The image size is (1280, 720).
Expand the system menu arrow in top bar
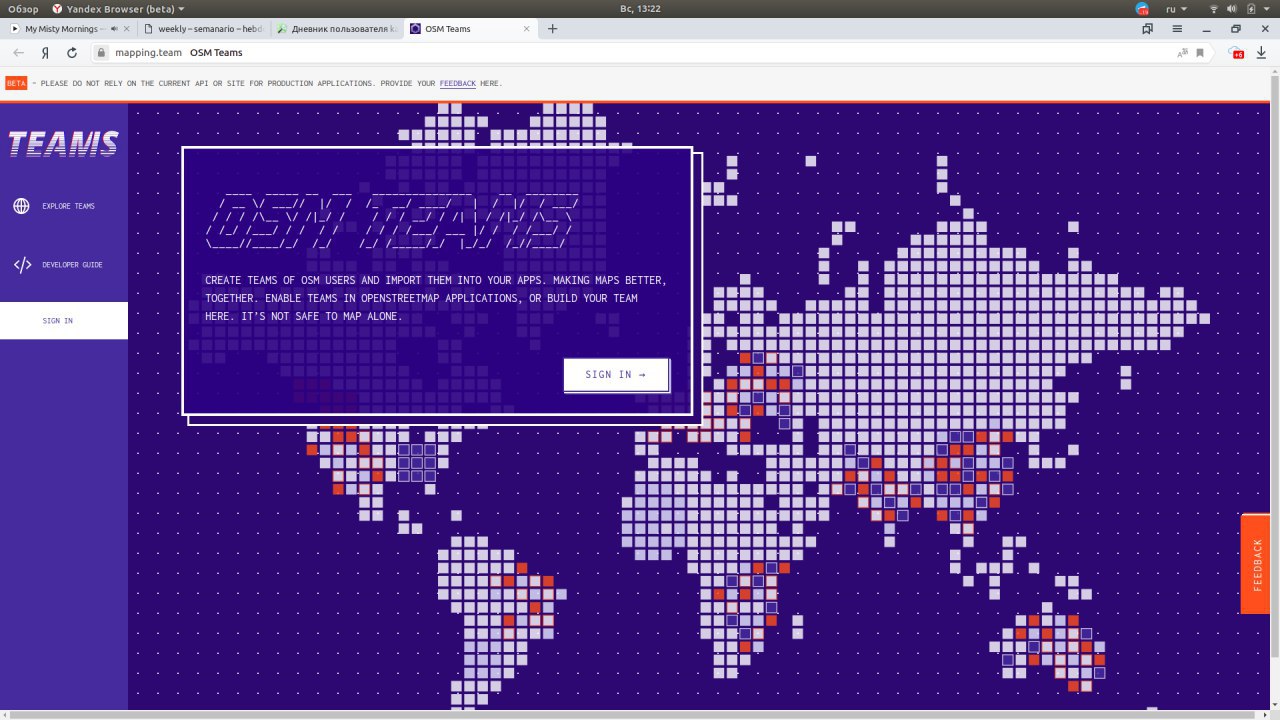[x=1266, y=9]
